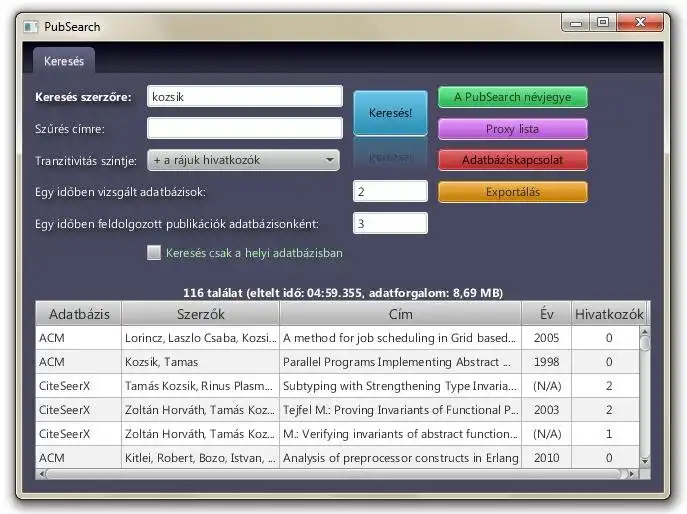
Task: Click the year cell 1998
Action: pyautogui.click(x=546, y=362)
